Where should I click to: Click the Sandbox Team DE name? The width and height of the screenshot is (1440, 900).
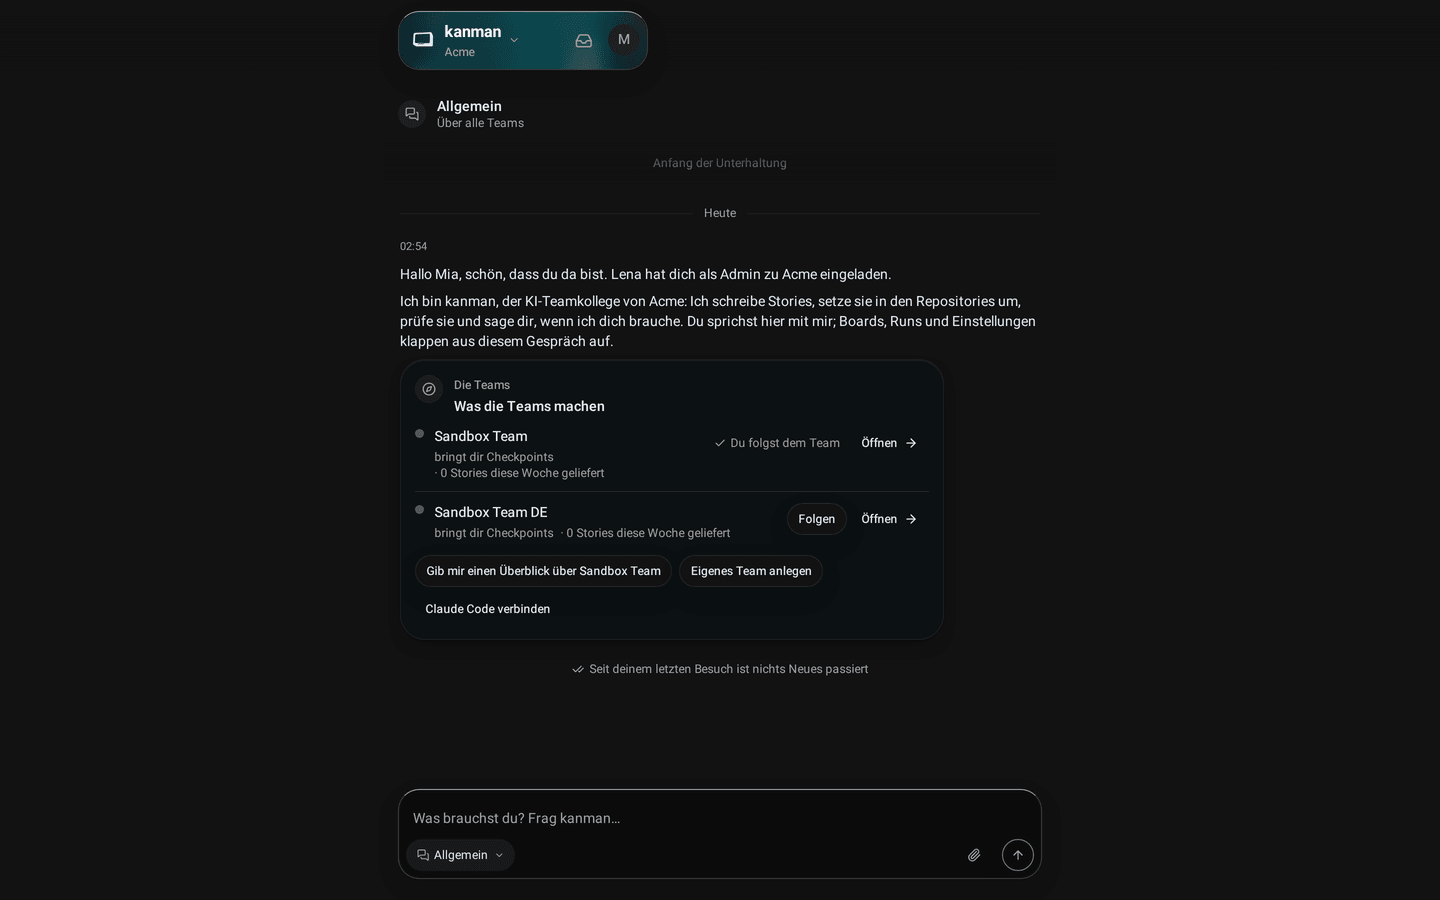491,512
